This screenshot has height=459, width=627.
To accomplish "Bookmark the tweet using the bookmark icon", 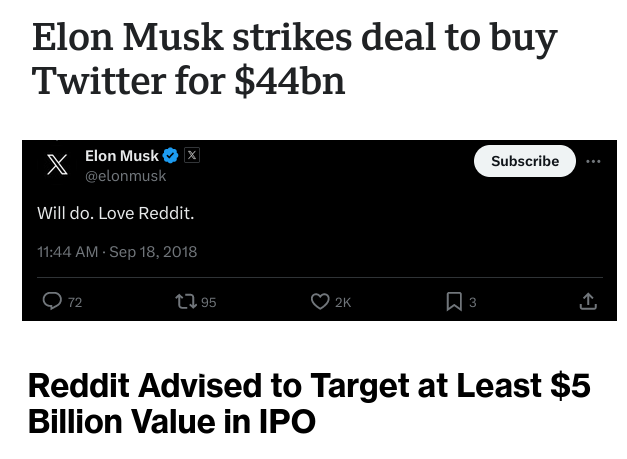I will pyautogui.click(x=454, y=301).
